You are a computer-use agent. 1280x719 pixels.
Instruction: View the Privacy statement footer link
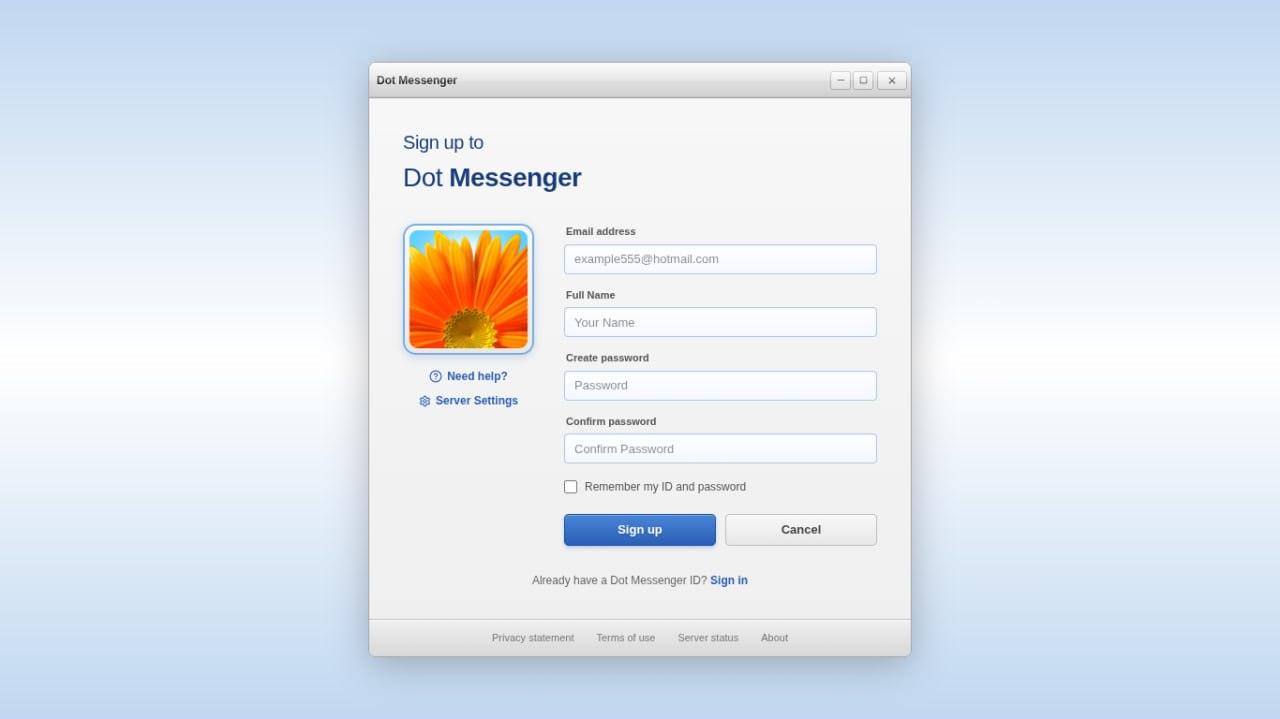[x=533, y=638]
